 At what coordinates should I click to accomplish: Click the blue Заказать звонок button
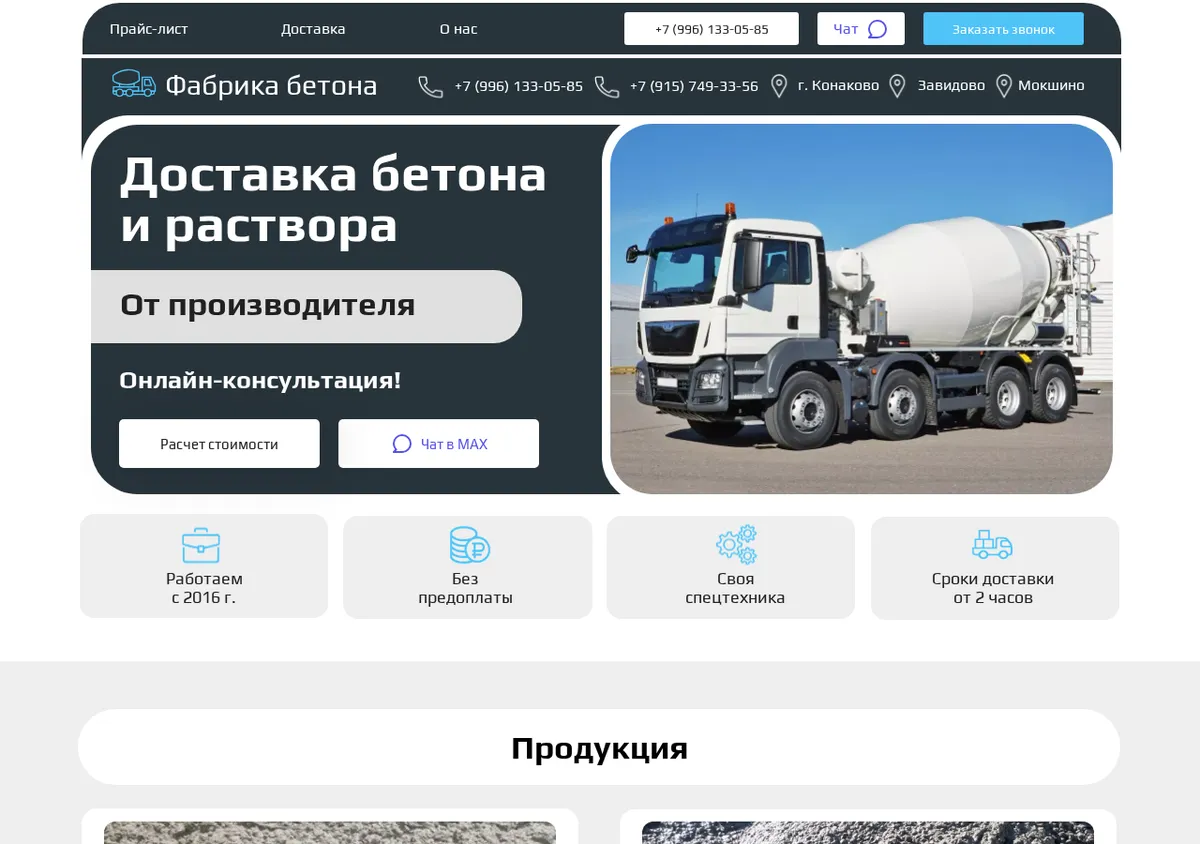1003,29
